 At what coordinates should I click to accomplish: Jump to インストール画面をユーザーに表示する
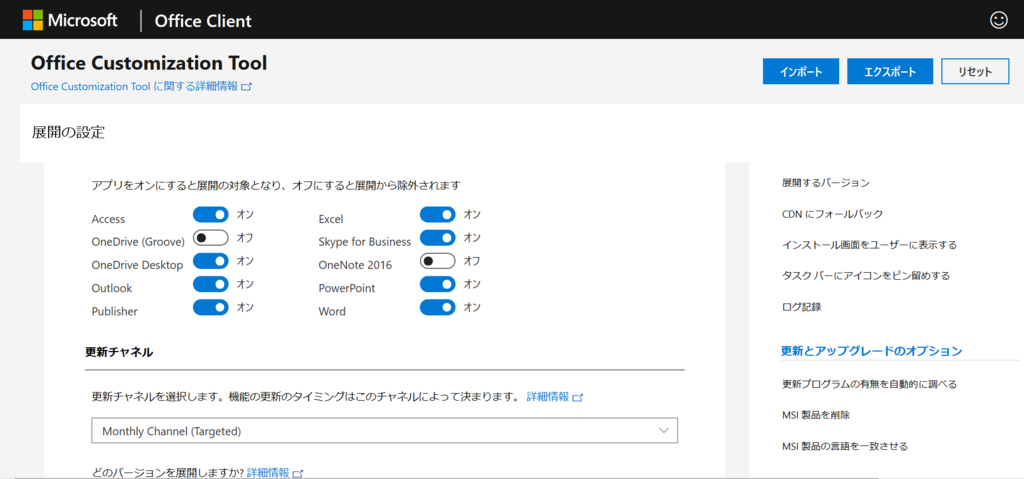869,244
